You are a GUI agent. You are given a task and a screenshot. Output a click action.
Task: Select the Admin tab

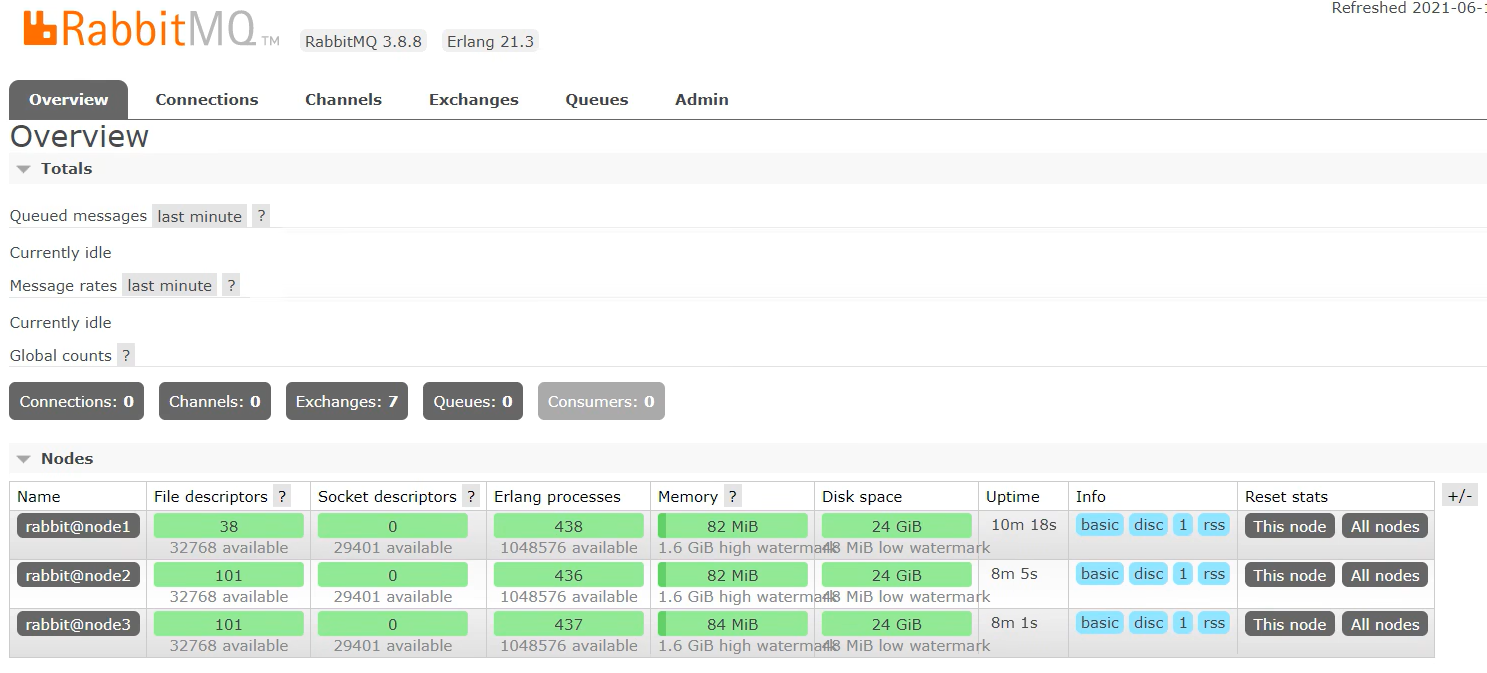click(702, 99)
